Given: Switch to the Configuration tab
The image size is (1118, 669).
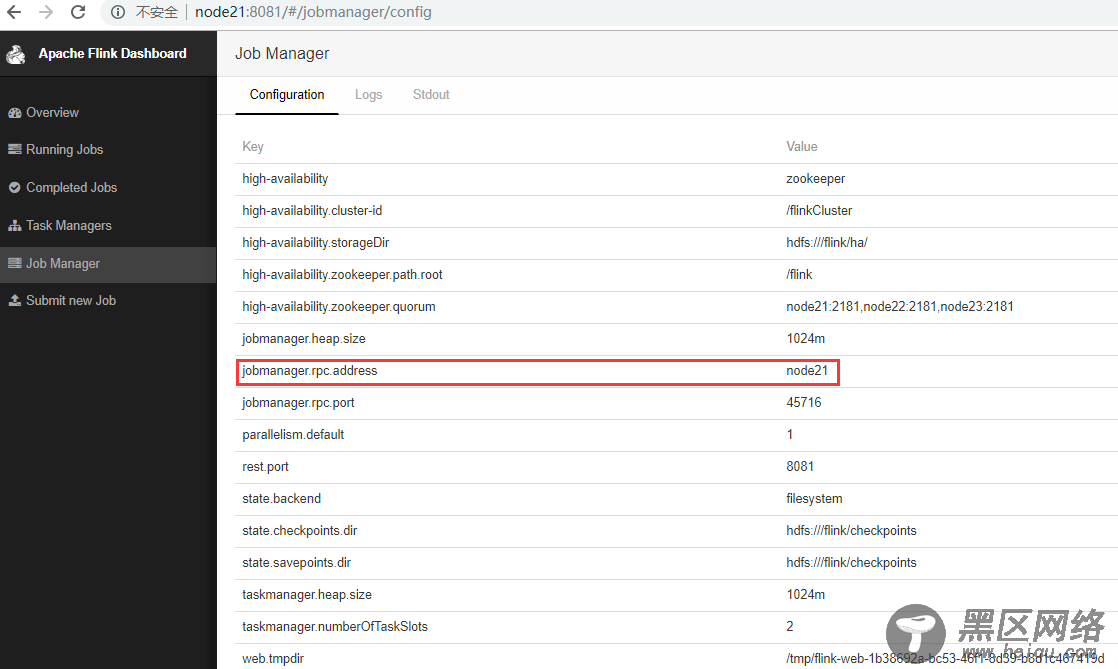Looking at the screenshot, I should pyautogui.click(x=287, y=95).
